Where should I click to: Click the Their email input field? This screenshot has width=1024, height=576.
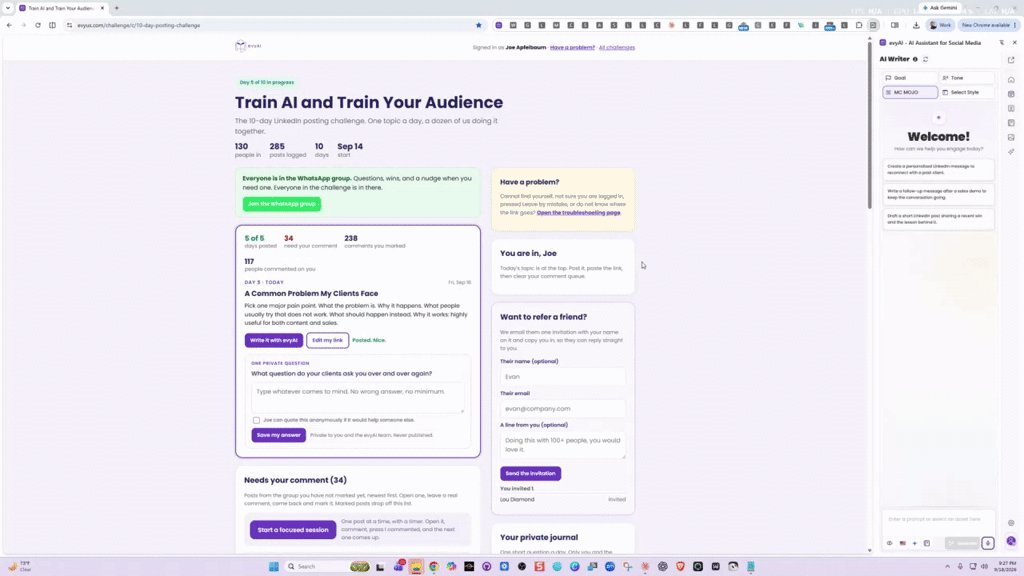(562, 409)
